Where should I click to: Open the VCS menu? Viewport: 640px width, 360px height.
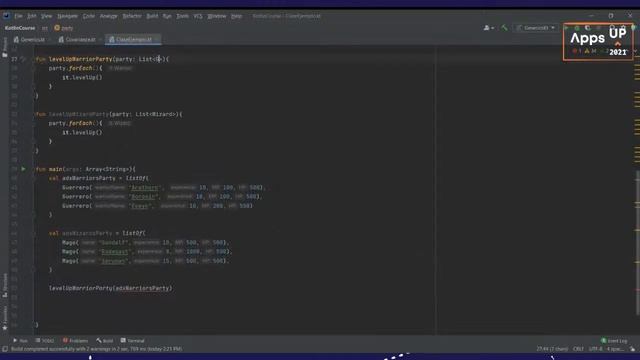pos(198,16)
